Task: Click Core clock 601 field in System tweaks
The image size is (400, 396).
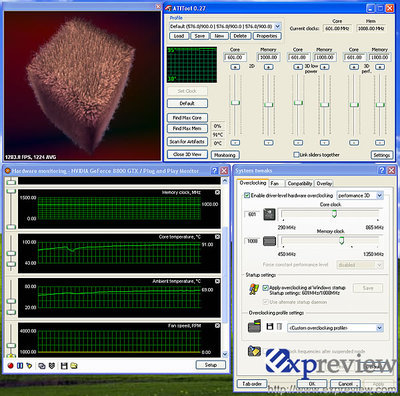Action: tap(252, 214)
